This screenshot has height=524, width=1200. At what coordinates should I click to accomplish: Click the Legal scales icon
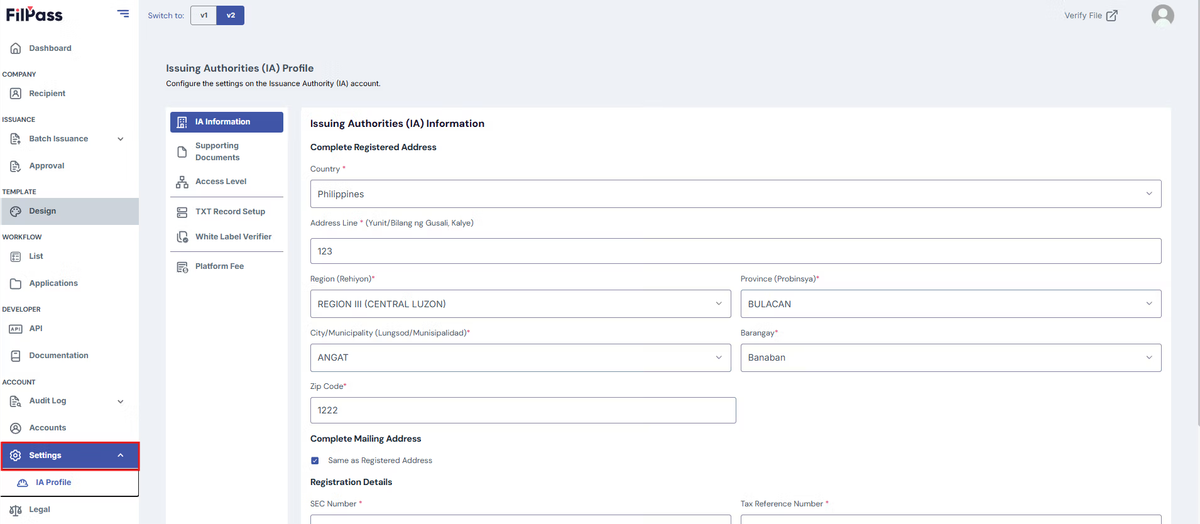(x=15, y=510)
